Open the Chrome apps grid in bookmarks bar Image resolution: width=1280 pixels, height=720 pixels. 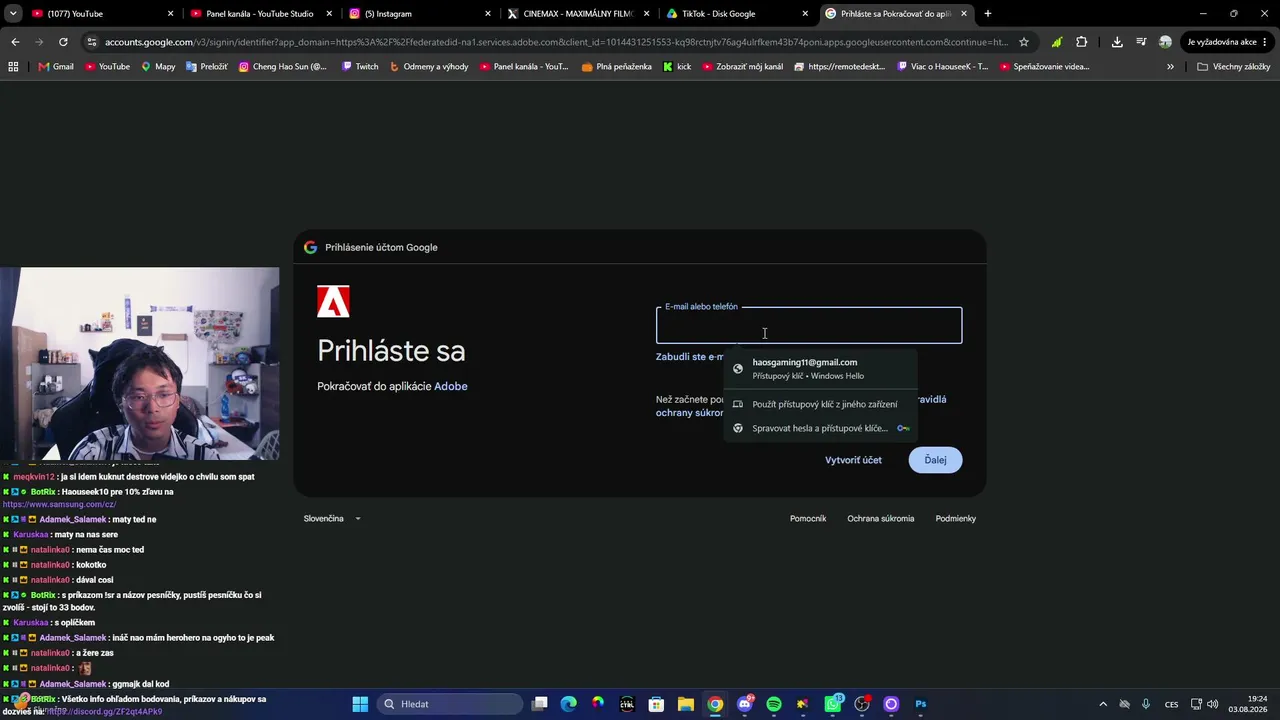pyautogui.click(x=13, y=67)
